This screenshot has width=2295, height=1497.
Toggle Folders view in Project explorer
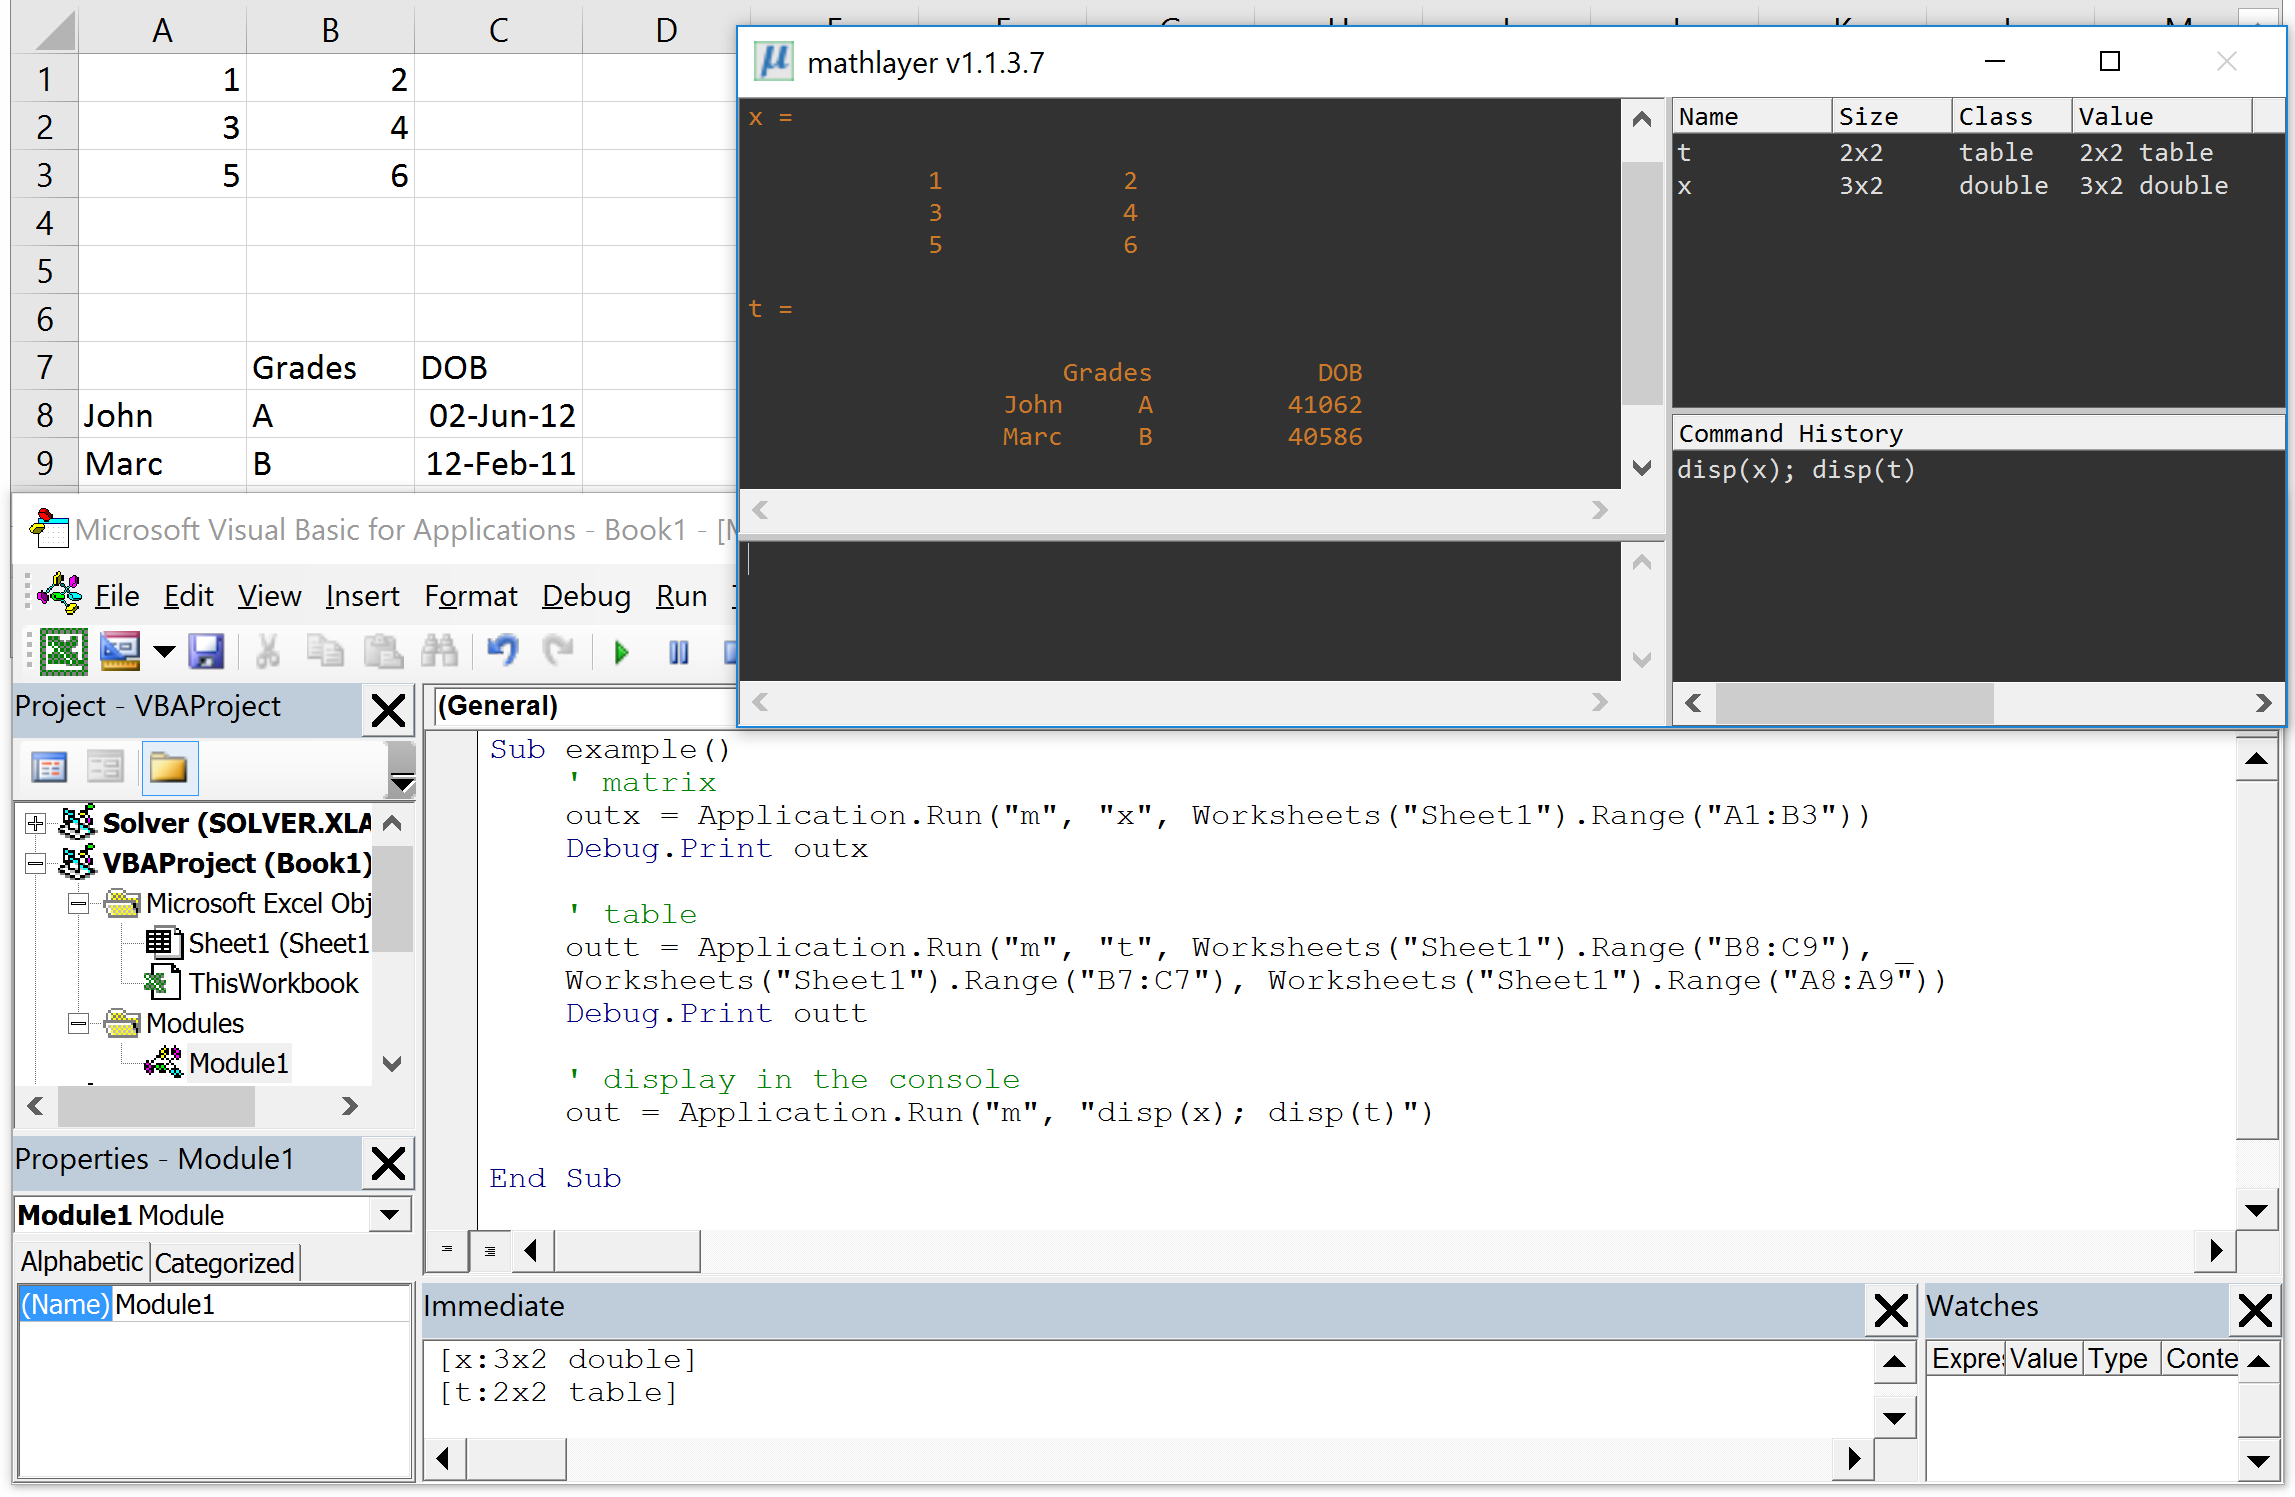(168, 768)
